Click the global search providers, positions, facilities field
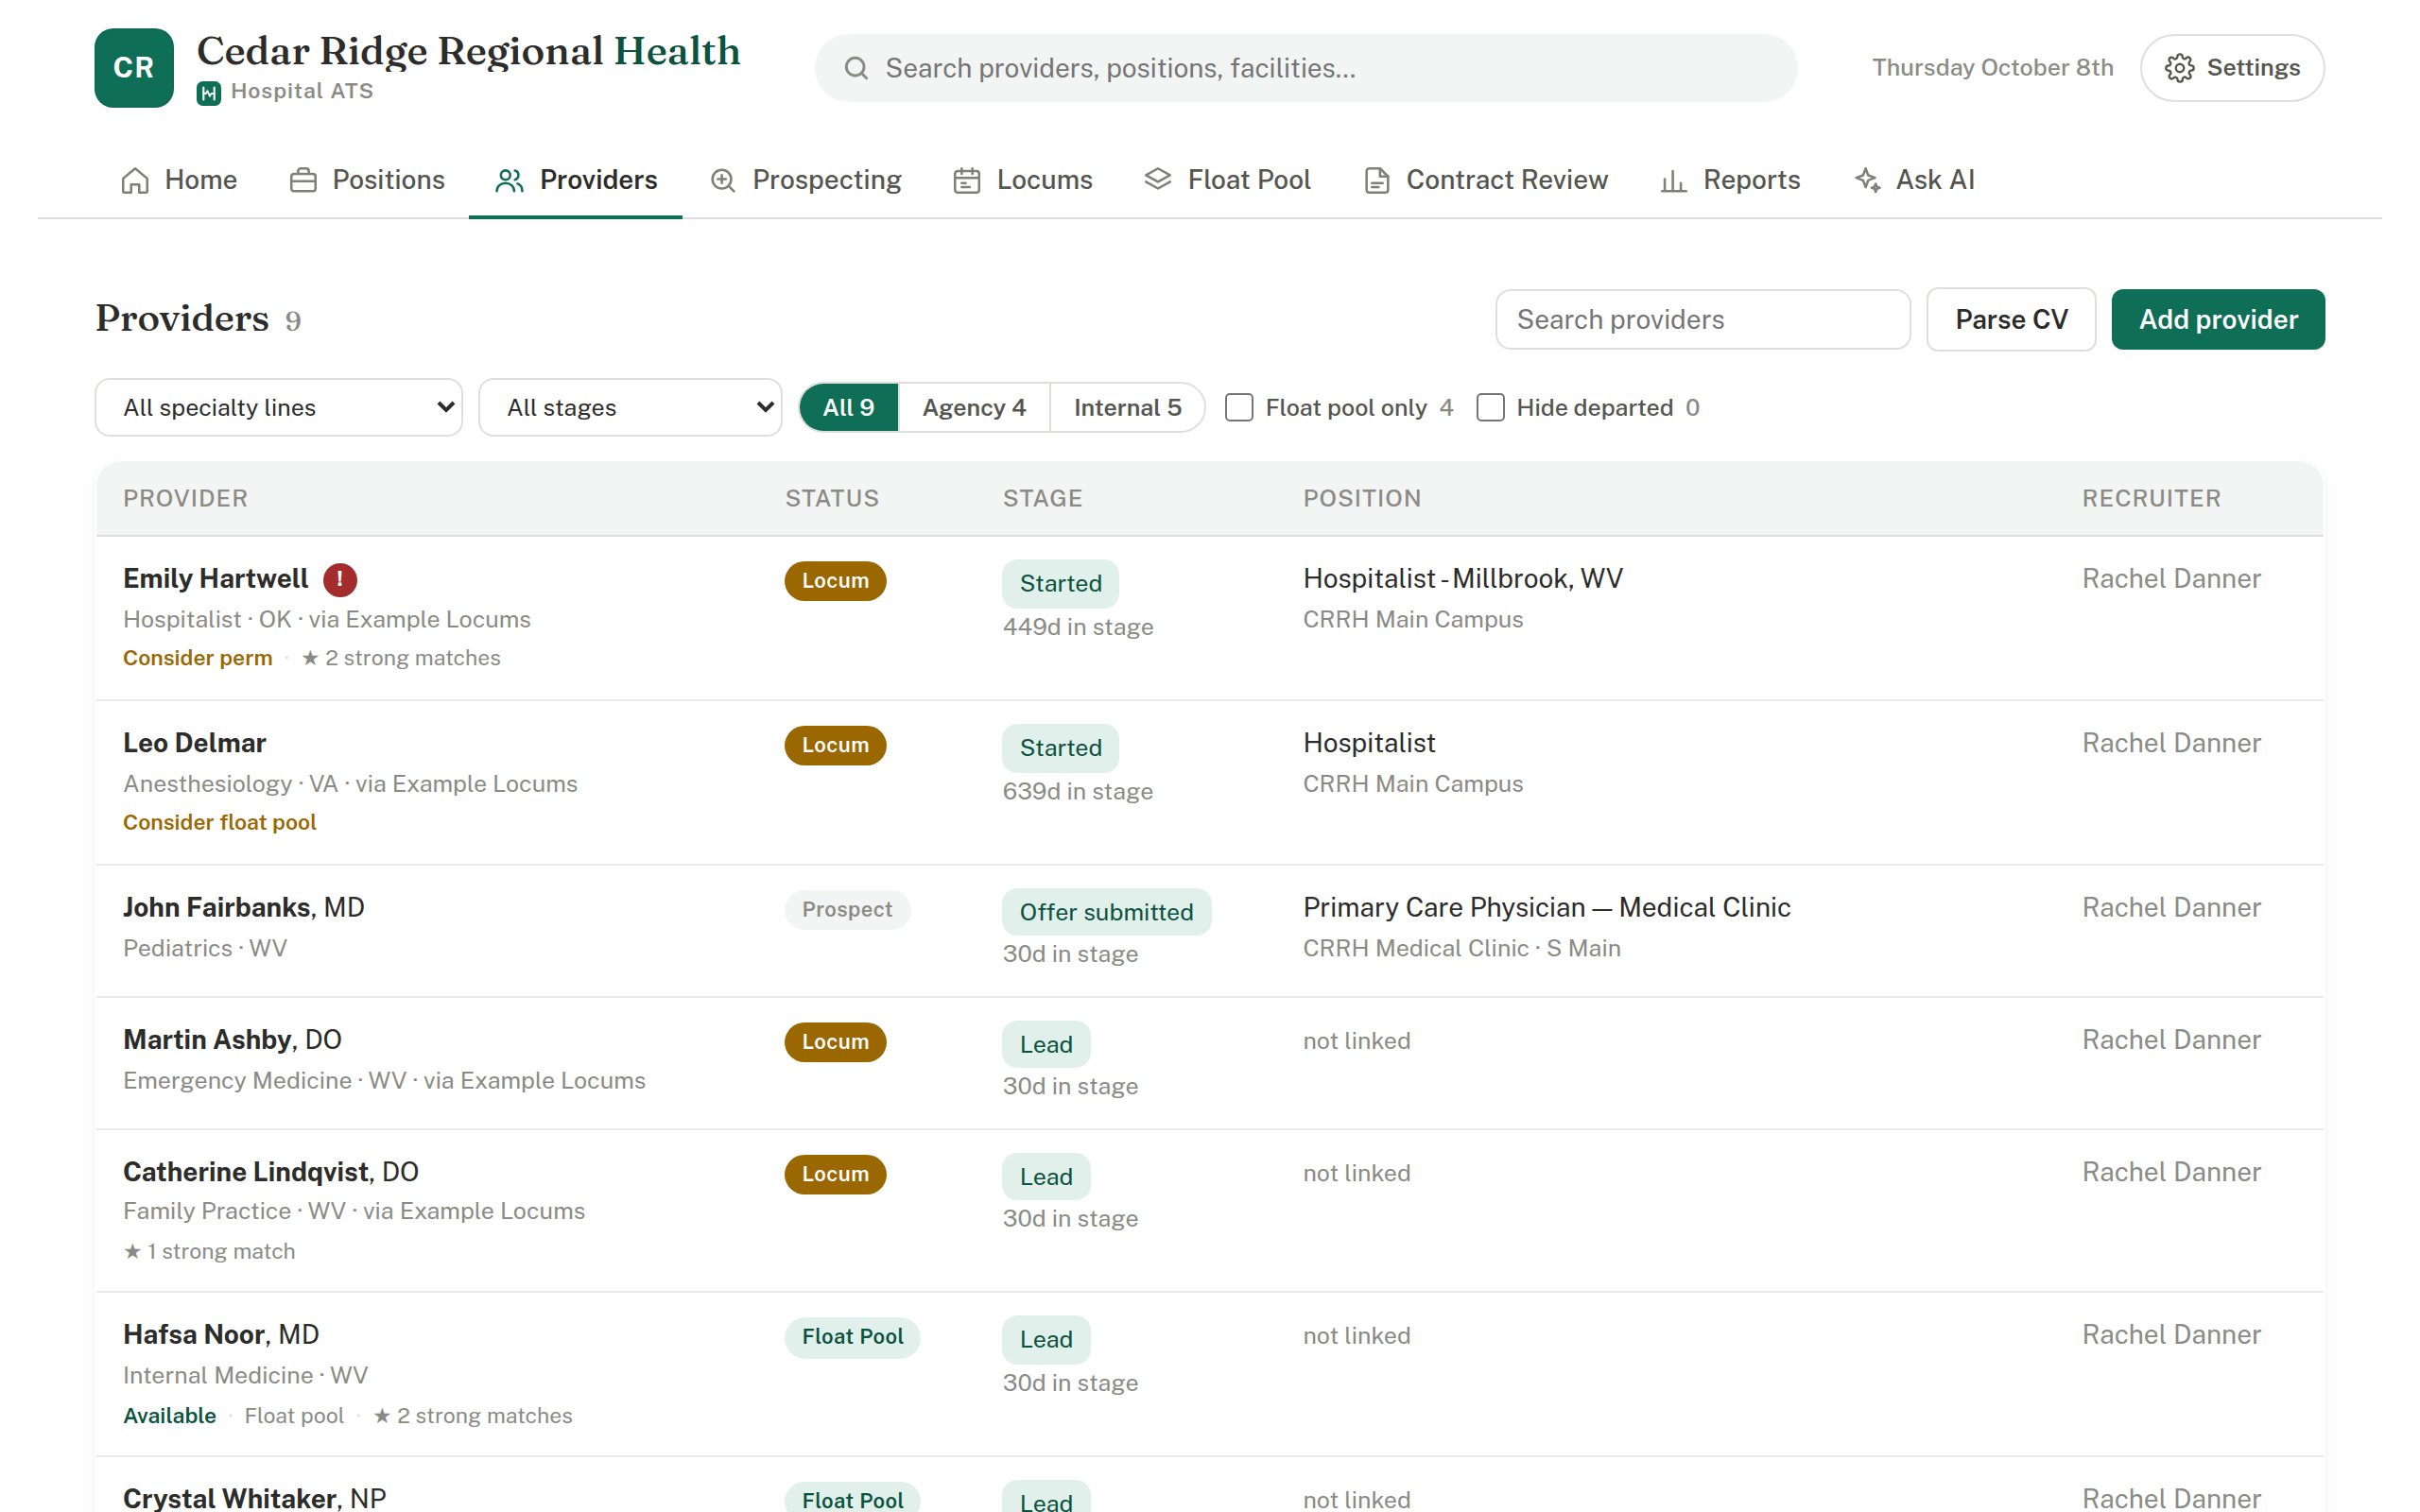 coord(1306,68)
